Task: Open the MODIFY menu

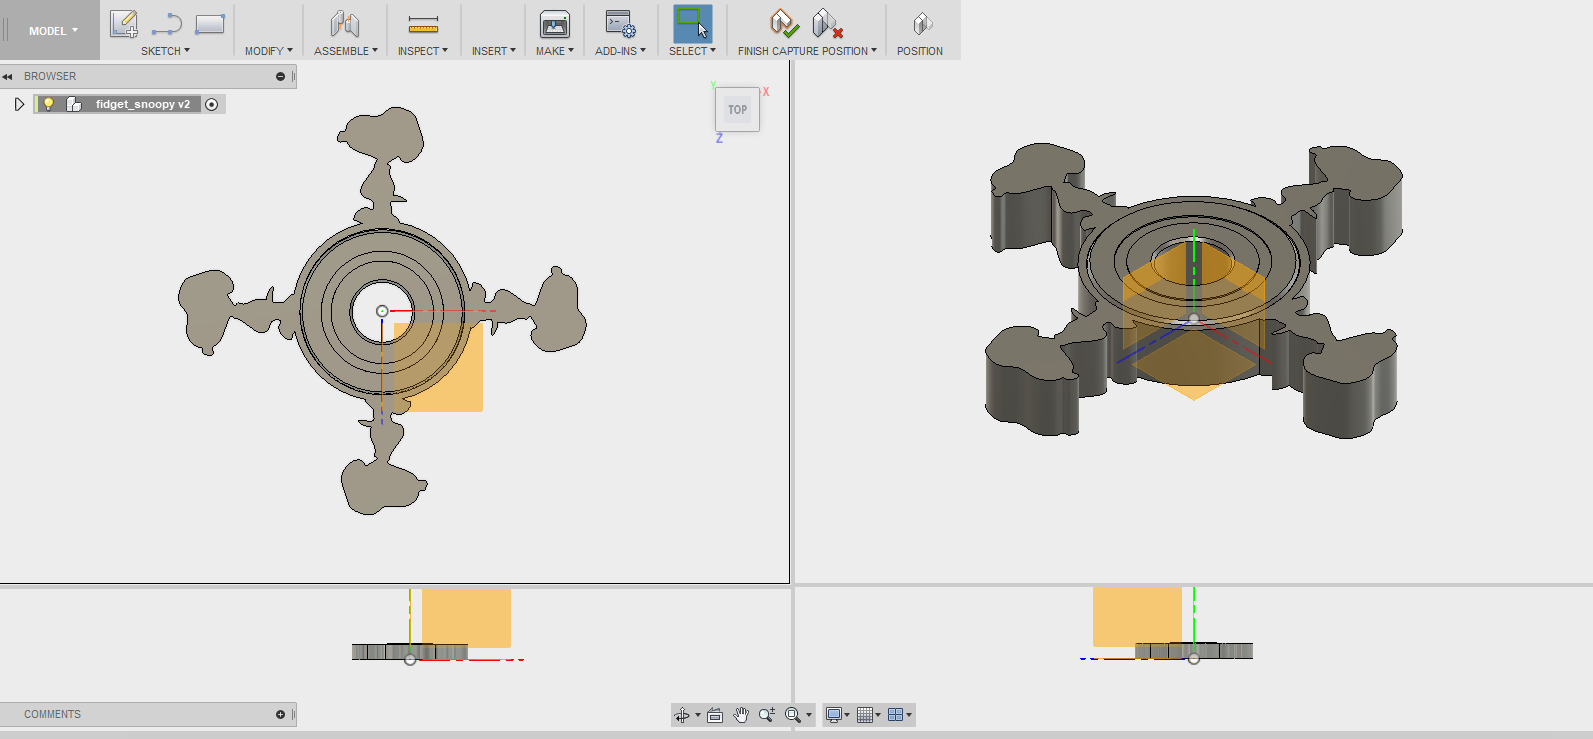Action: pos(268,51)
